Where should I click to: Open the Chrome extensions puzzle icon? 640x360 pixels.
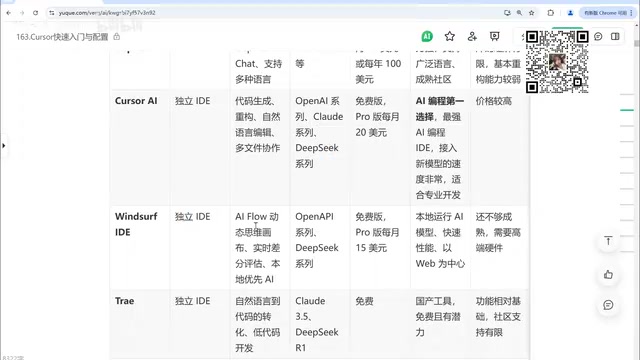click(x=551, y=13)
